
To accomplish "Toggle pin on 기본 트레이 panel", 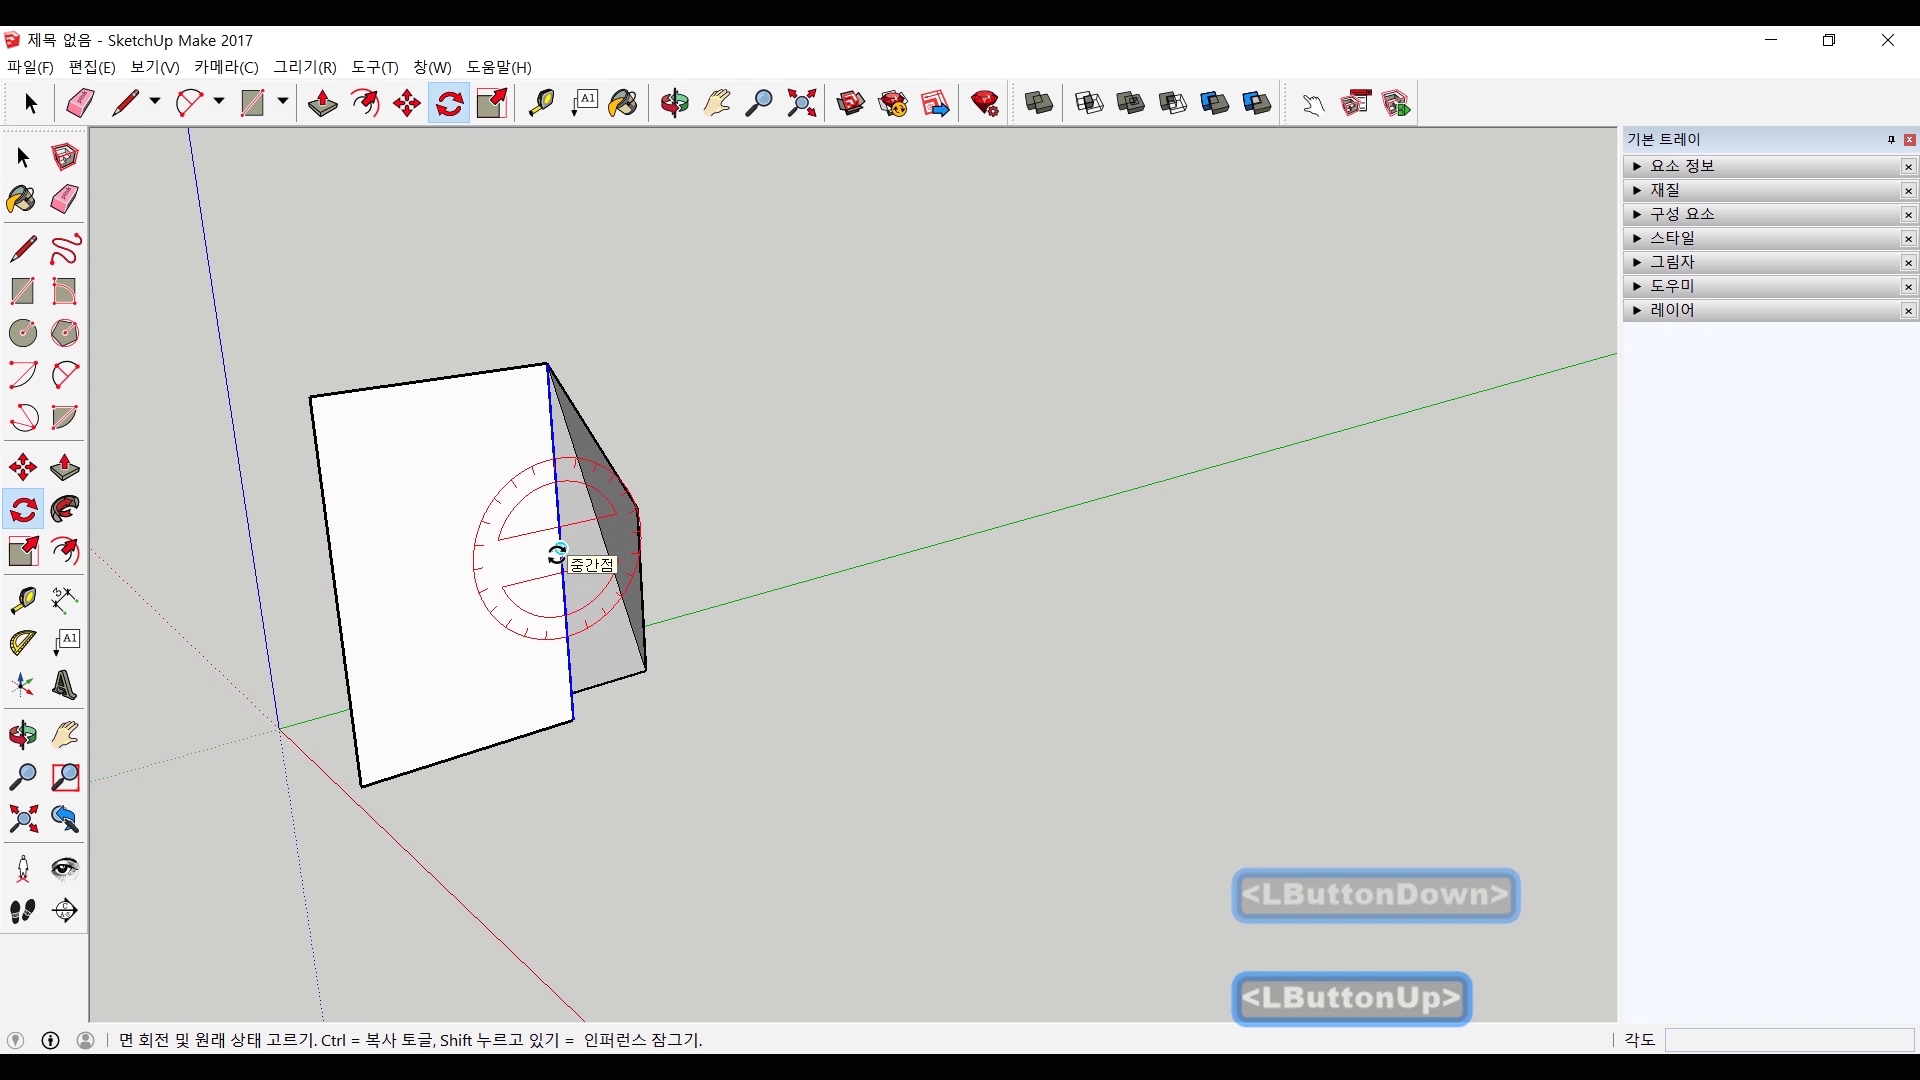I will point(1890,139).
